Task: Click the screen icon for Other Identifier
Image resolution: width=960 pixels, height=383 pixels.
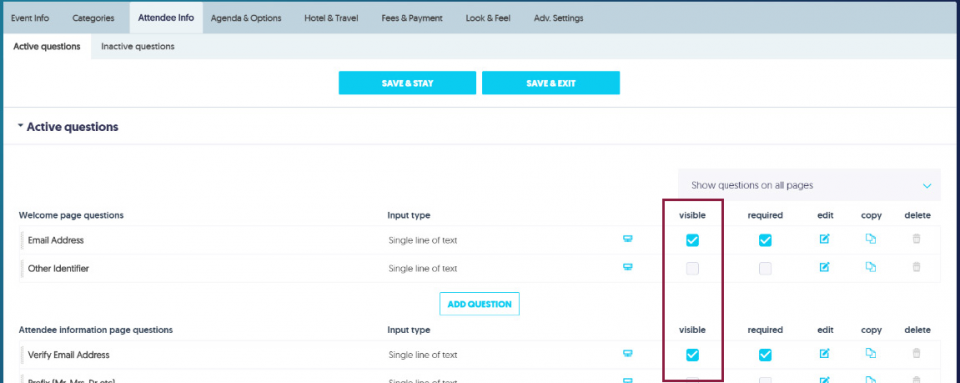Action: coord(628,266)
